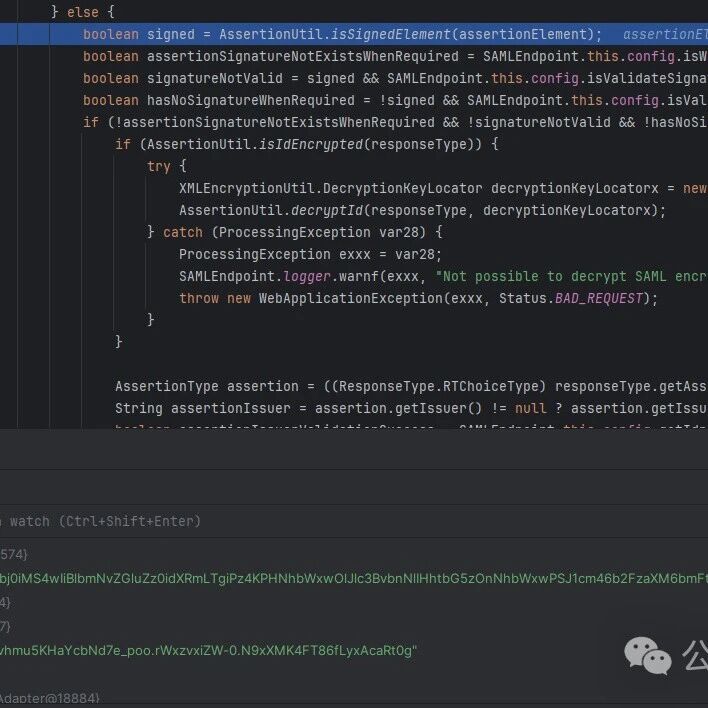This screenshot has width=708, height=708.
Task: Click variable assertionSignatureNotExistsWhenRequired in its declaration
Action: coord(303,56)
